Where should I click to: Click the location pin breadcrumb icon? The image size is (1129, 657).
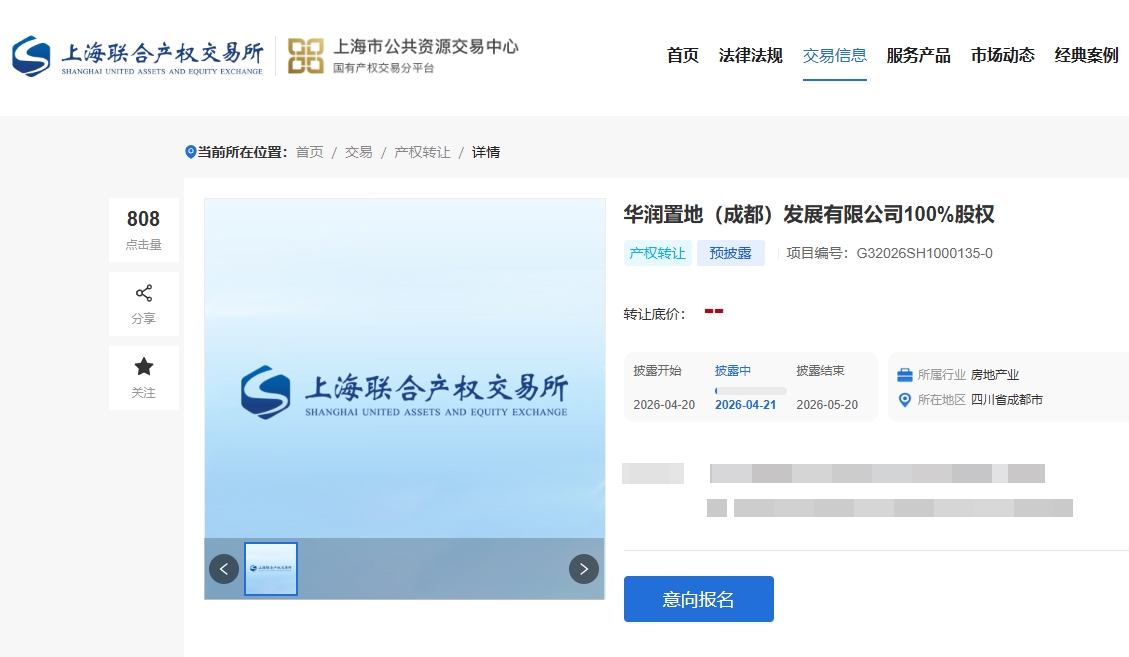[x=191, y=152]
